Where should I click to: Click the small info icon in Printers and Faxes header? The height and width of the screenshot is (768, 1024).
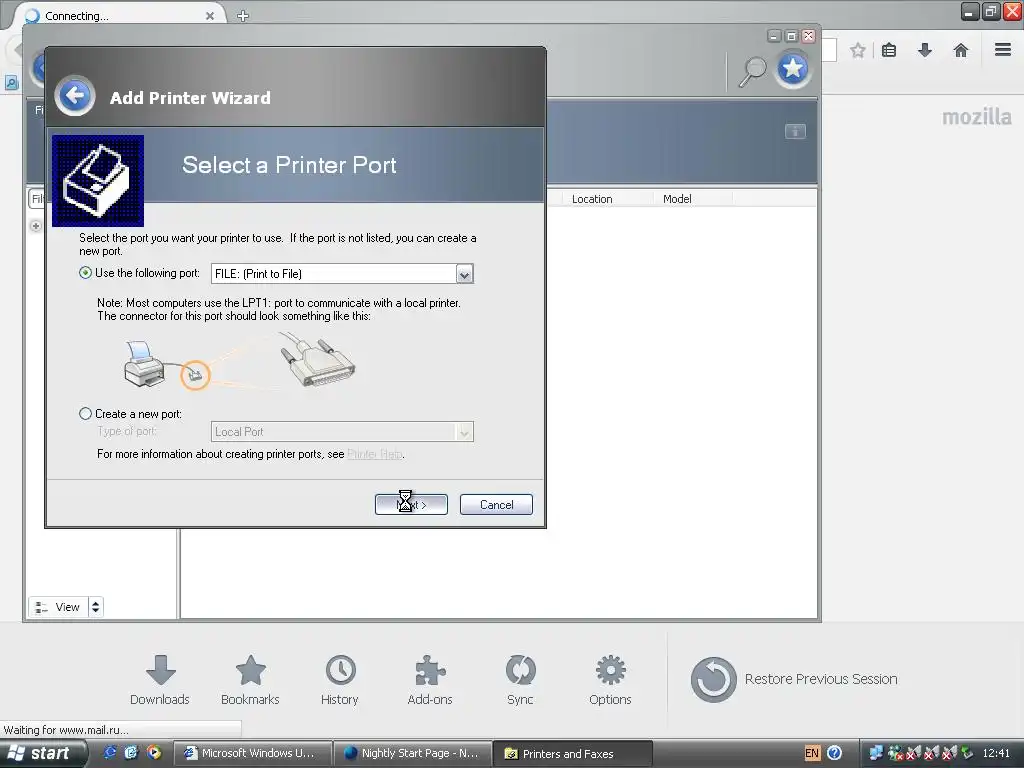pyautogui.click(x=795, y=131)
